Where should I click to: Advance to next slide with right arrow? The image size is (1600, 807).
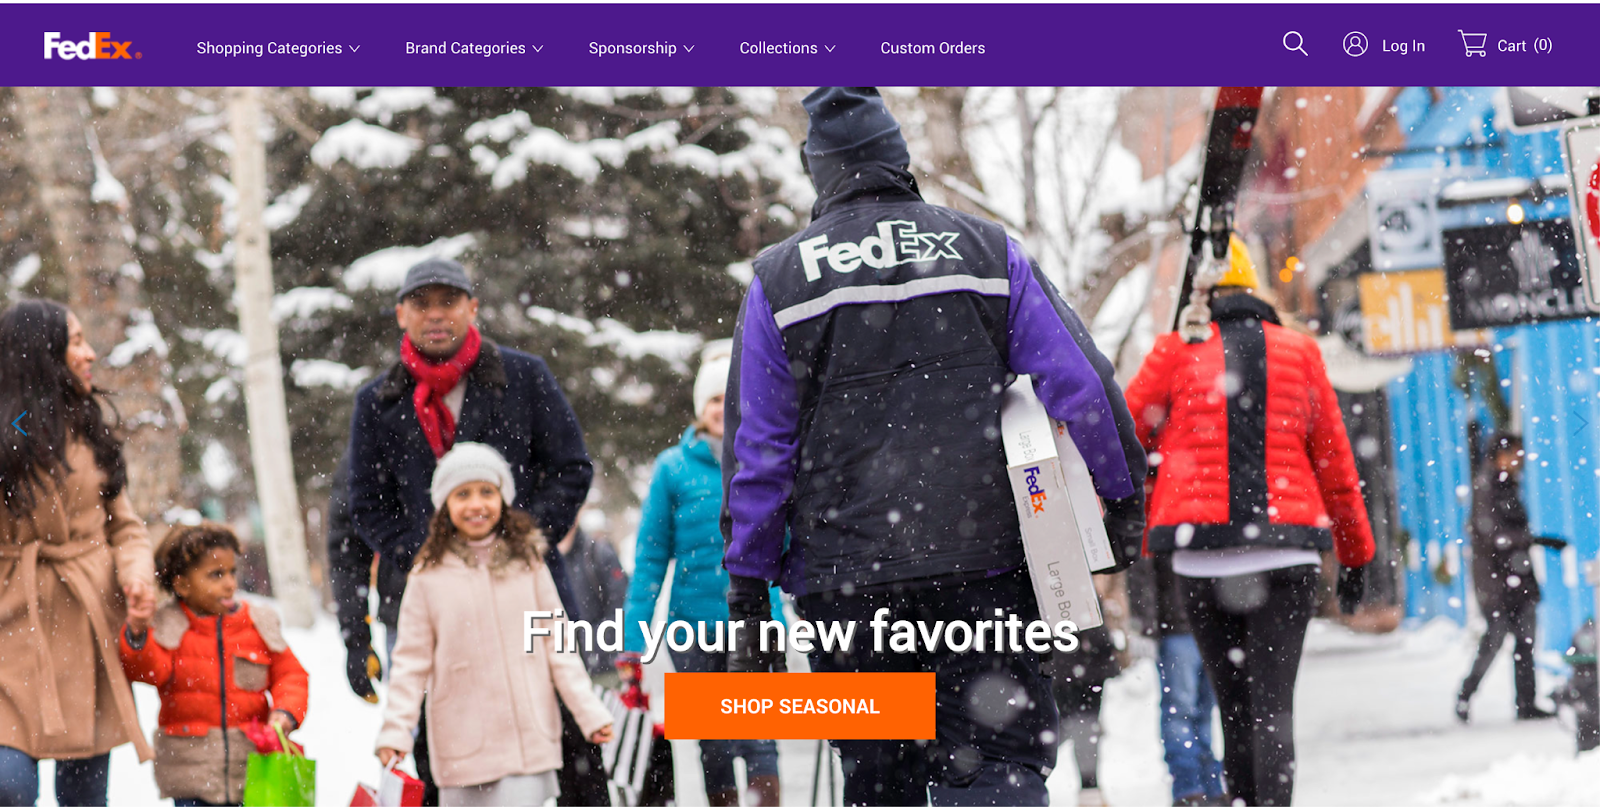(x=1580, y=424)
